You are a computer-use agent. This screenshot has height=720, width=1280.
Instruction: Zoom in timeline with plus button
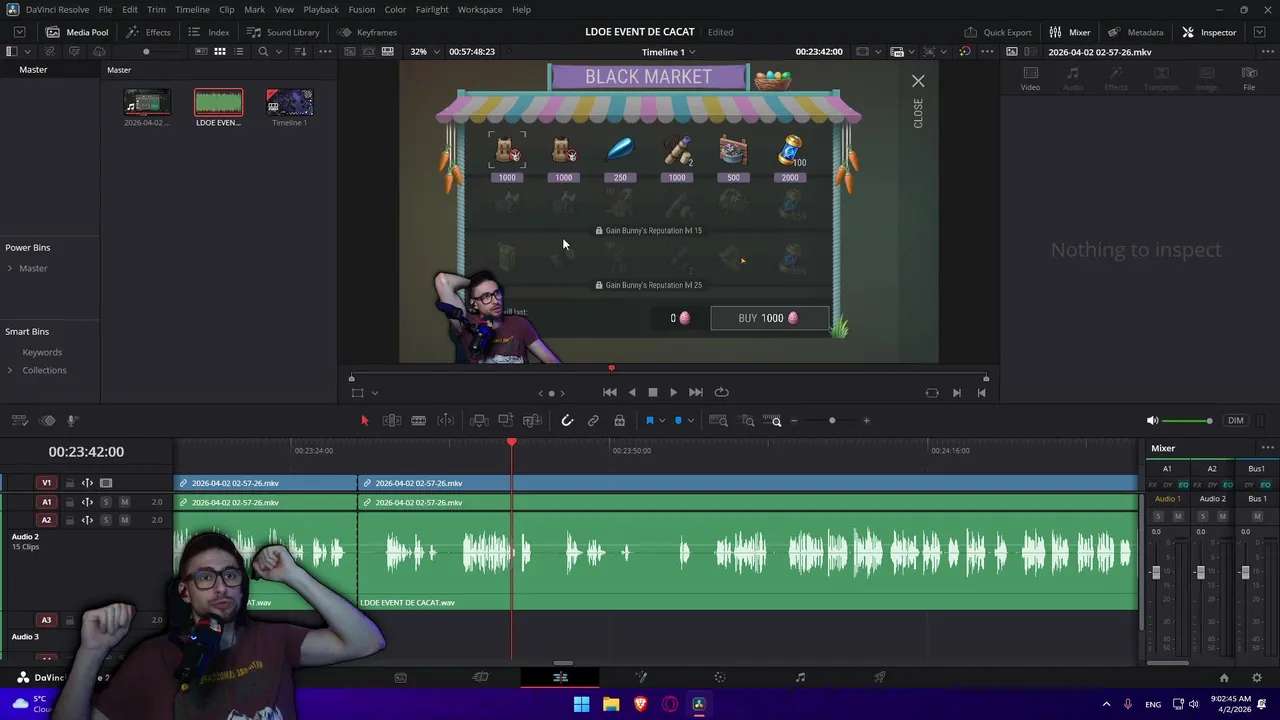click(x=866, y=421)
